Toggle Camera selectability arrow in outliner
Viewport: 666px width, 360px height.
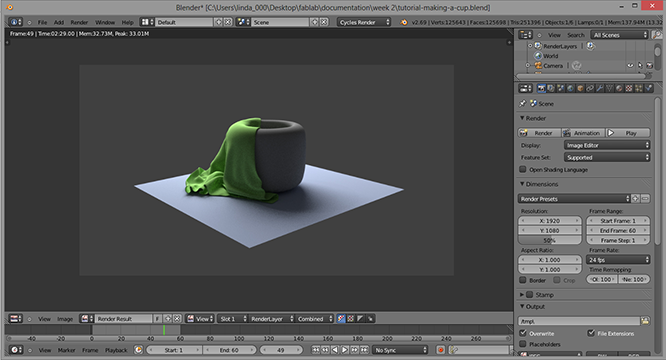coord(640,65)
